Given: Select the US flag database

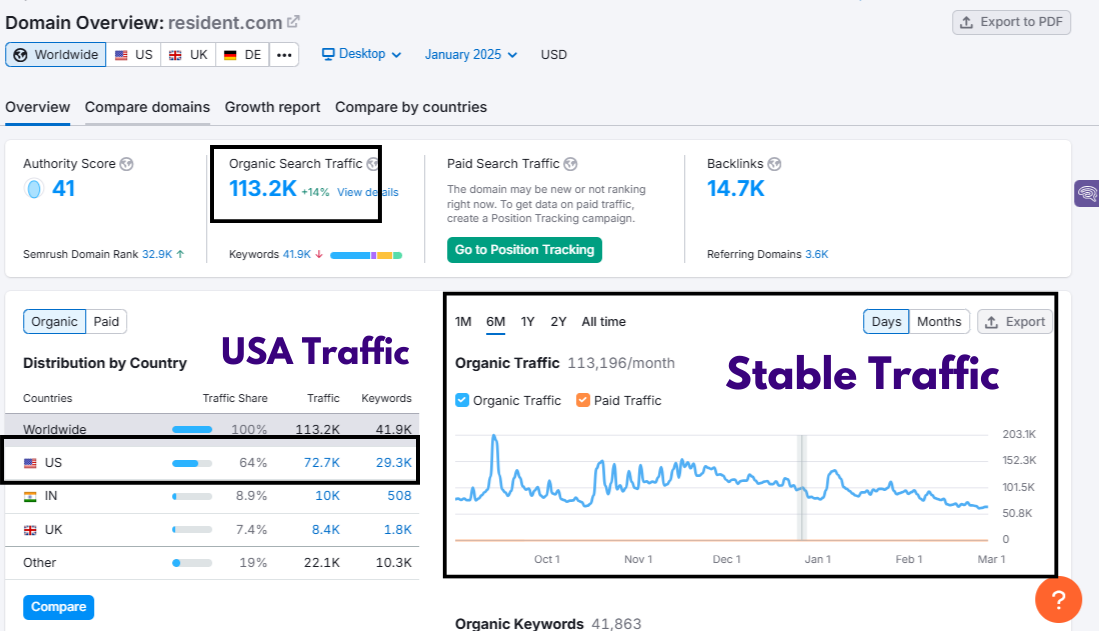Looking at the screenshot, I should [133, 55].
